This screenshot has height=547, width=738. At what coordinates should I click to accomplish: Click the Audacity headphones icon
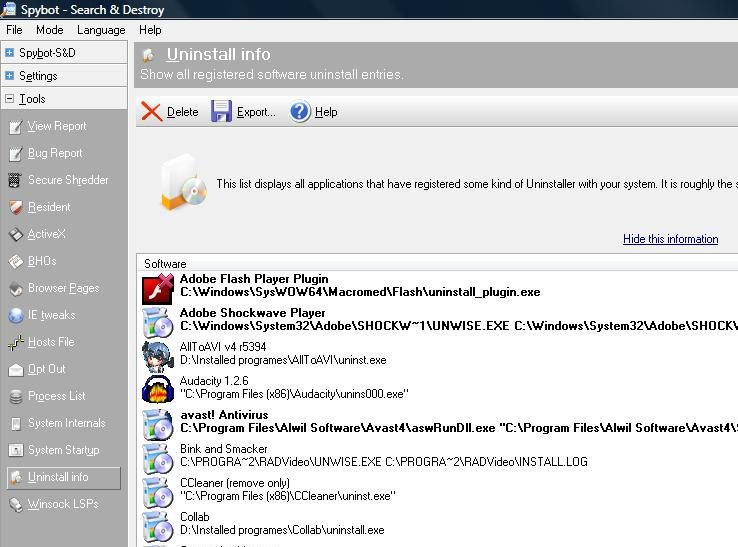[x=158, y=390]
